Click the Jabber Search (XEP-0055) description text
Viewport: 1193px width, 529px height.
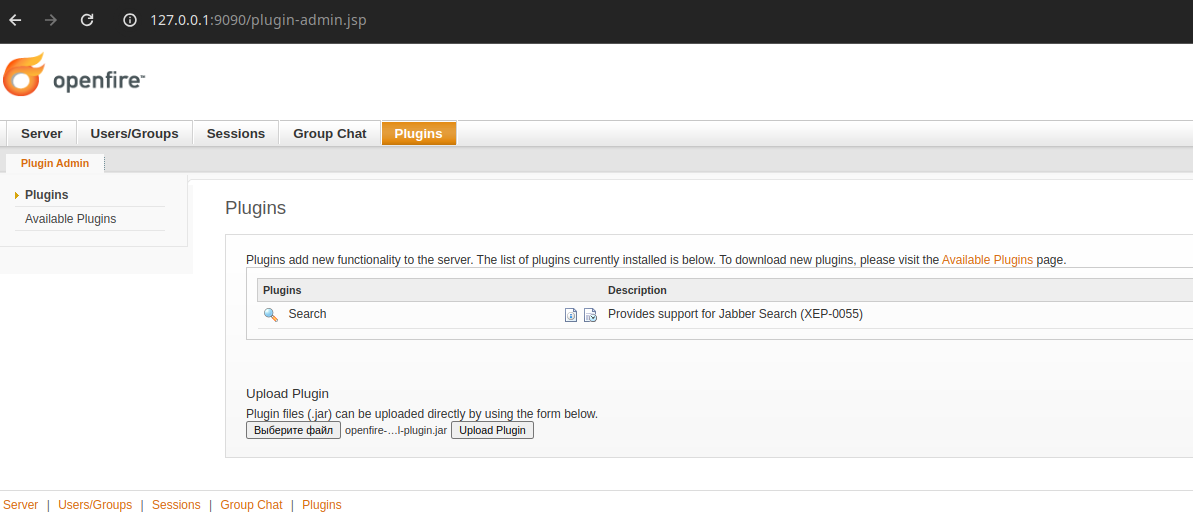[735, 314]
